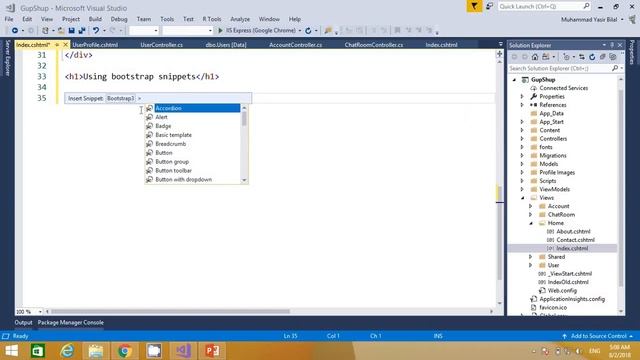Open the Server Explorer side tab
Screen dimensions: 640x360
7,58
